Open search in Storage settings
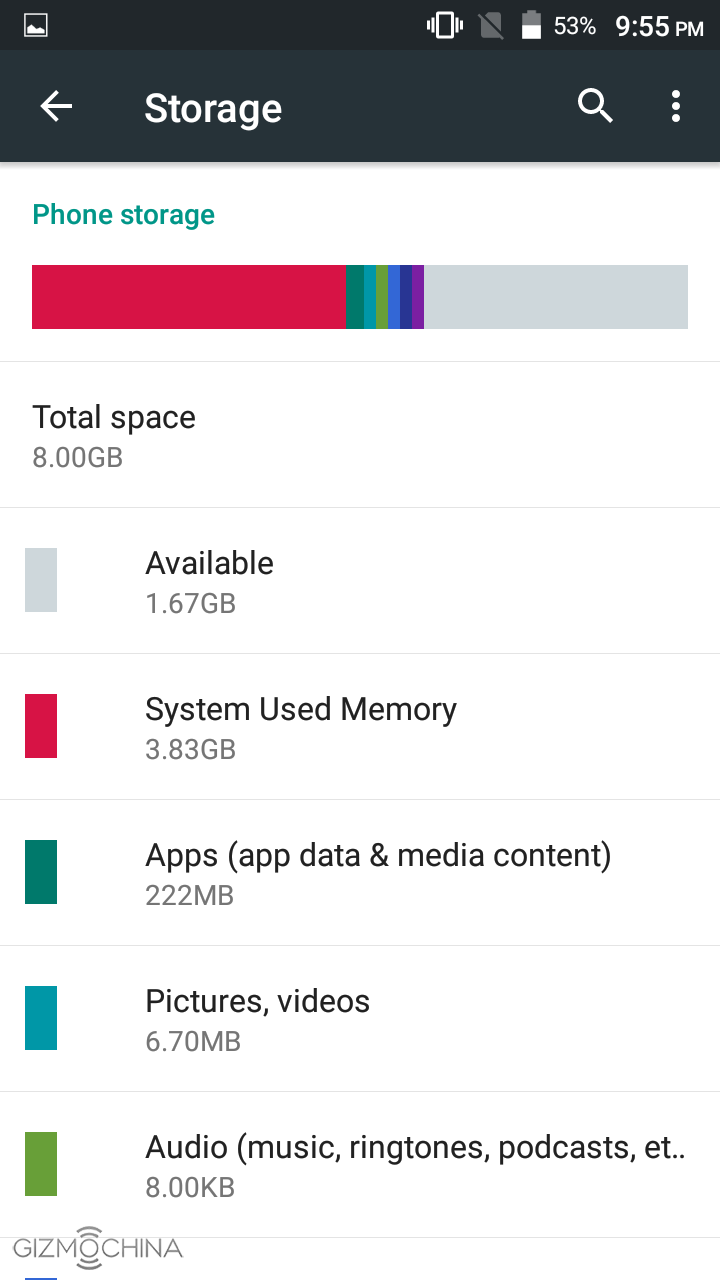 coord(595,106)
